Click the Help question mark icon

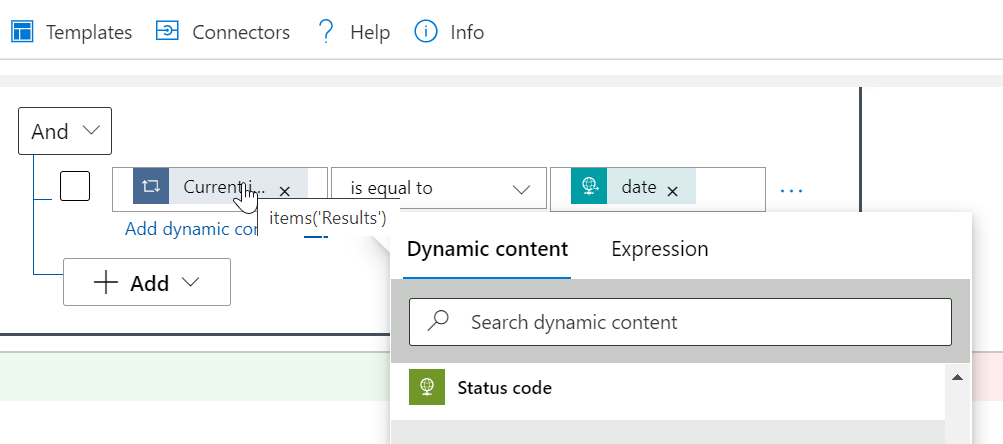point(325,32)
